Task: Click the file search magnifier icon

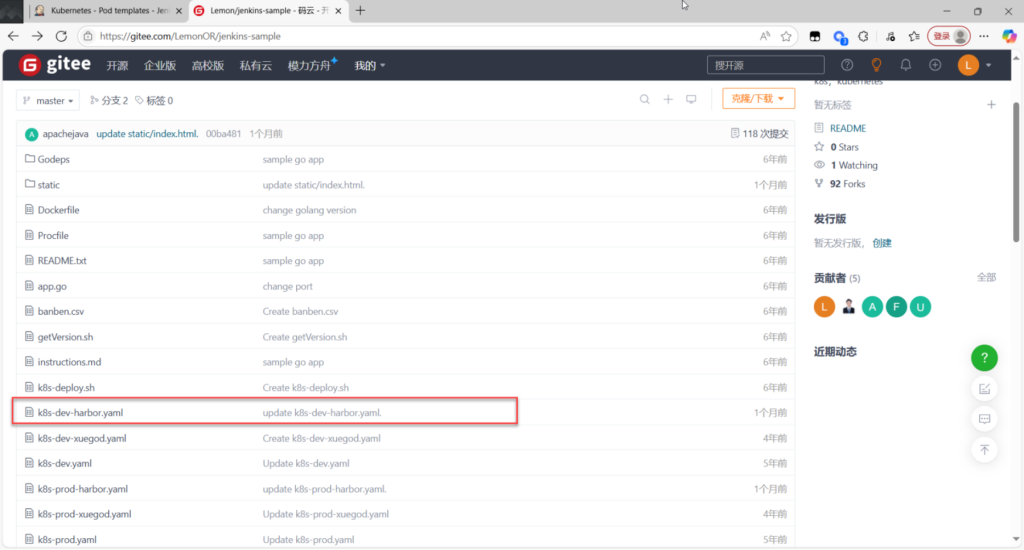Action: coord(645,100)
